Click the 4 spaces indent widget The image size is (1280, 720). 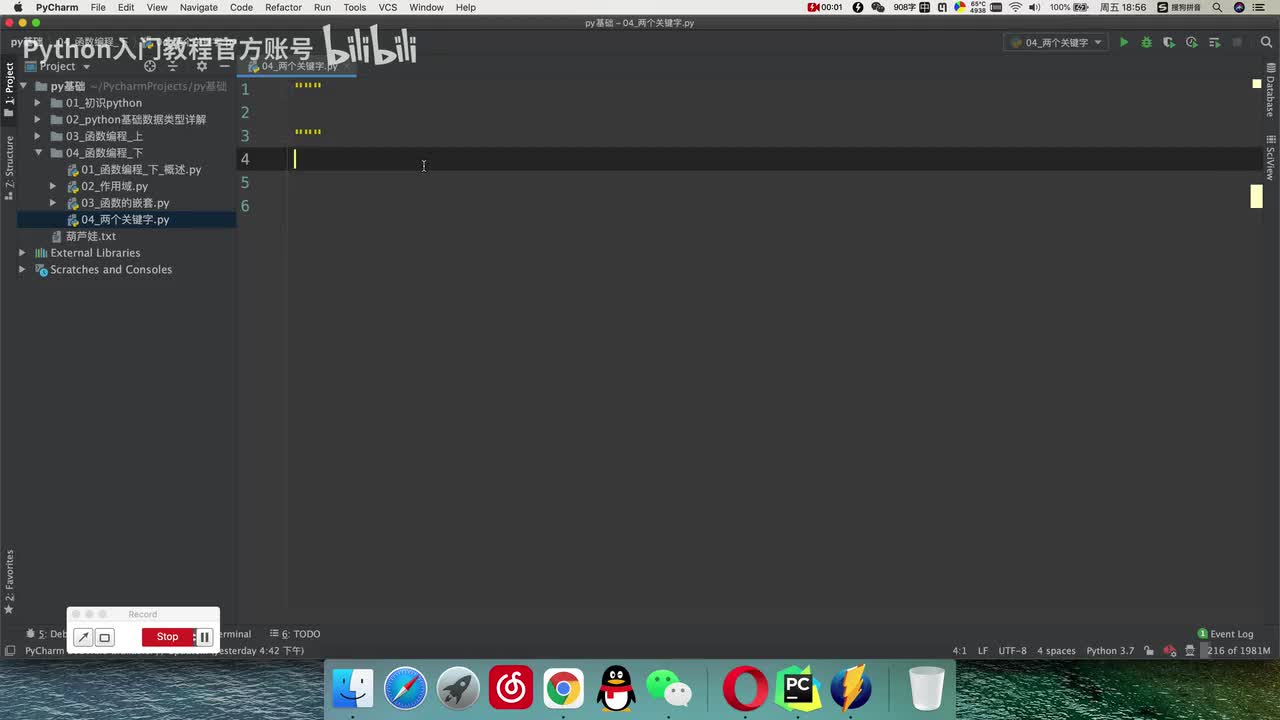[x=1056, y=651]
